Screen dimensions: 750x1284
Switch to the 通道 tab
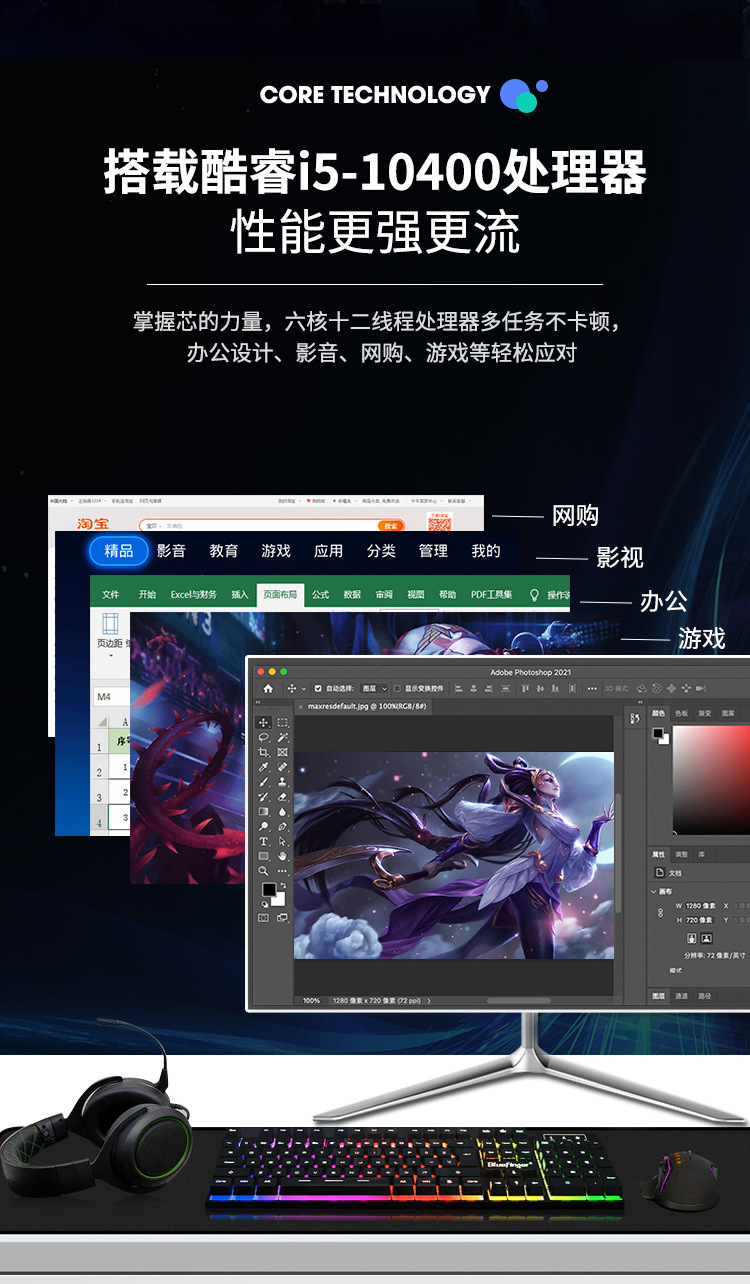[x=682, y=996]
